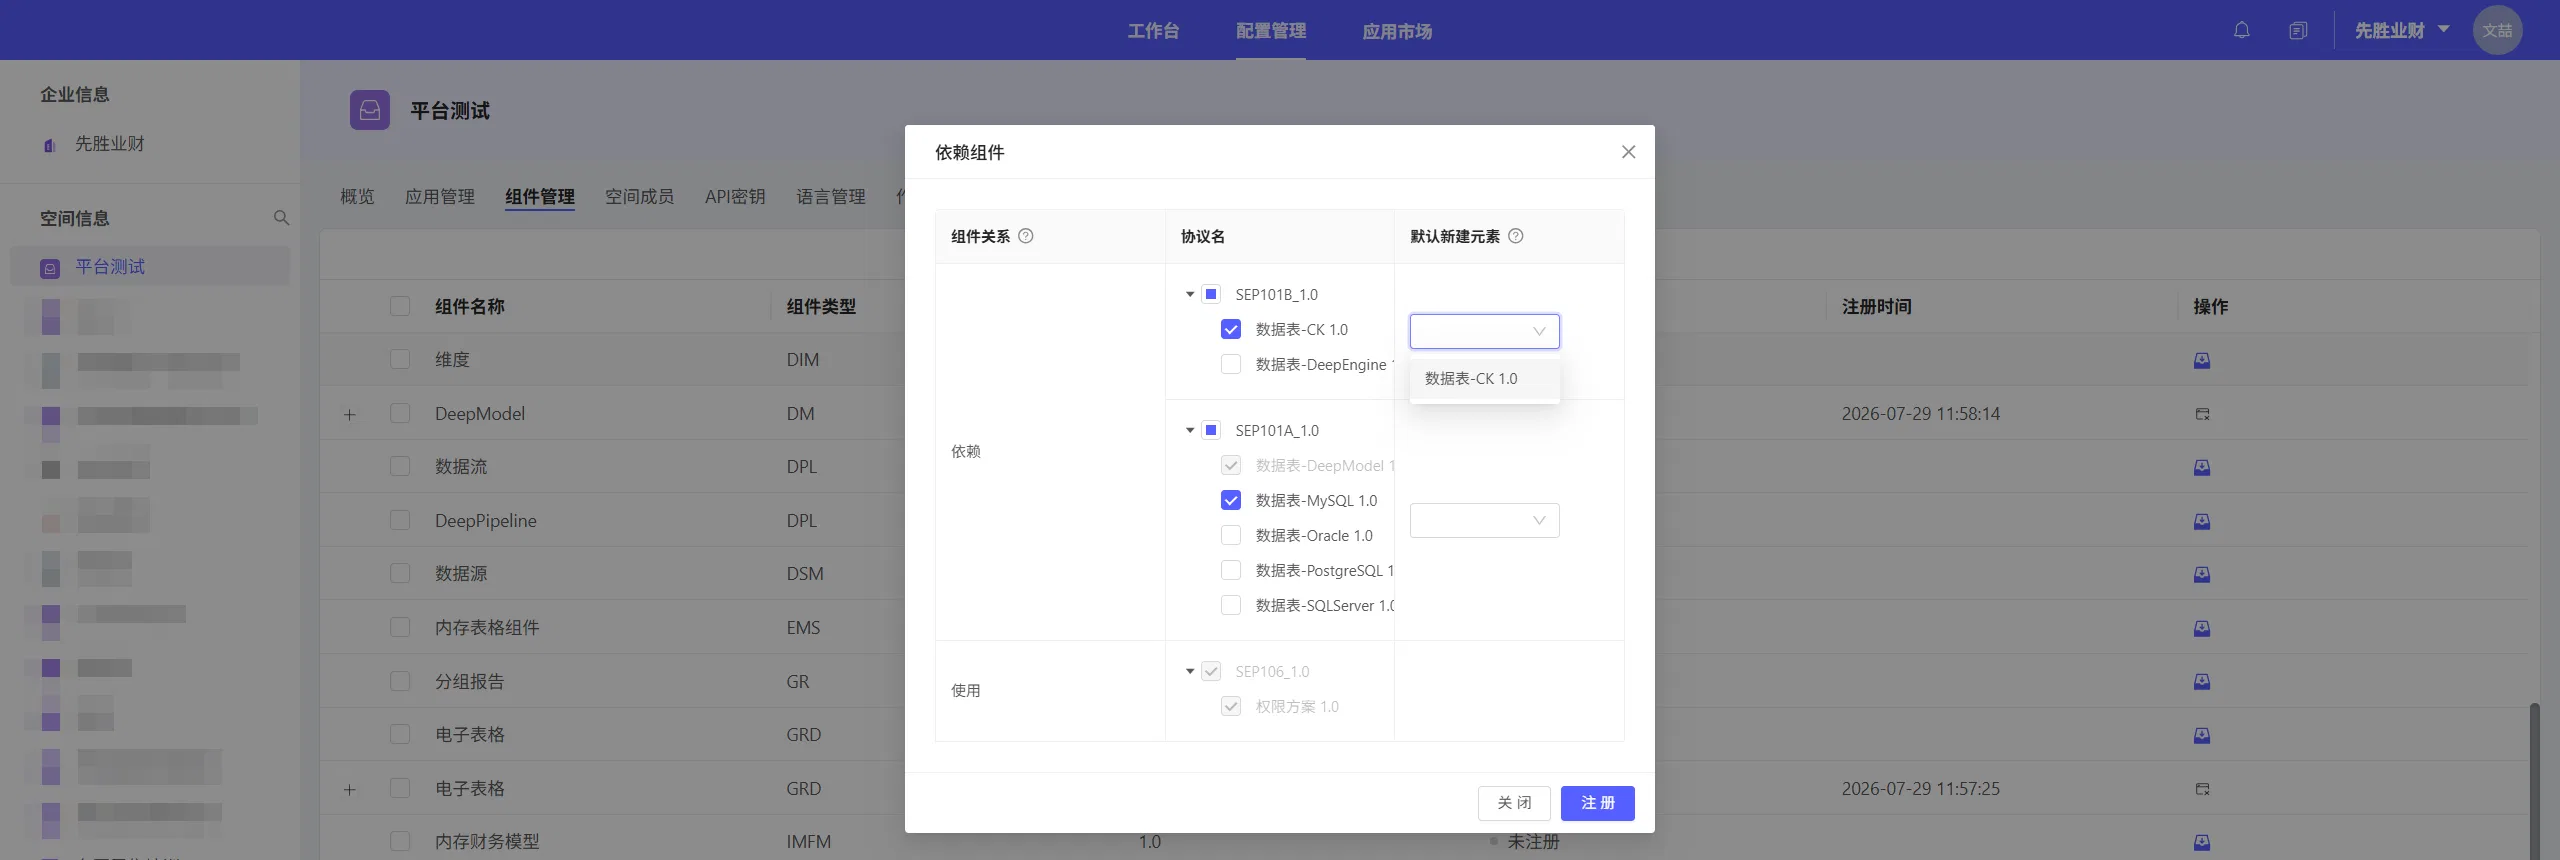This screenshot has height=860, width=2560.
Task: Check the 数据表-DeepEngine checkbox
Action: [1231, 364]
